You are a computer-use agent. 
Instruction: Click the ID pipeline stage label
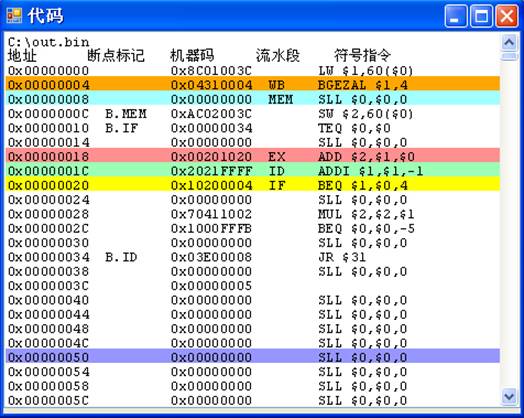point(277,171)
